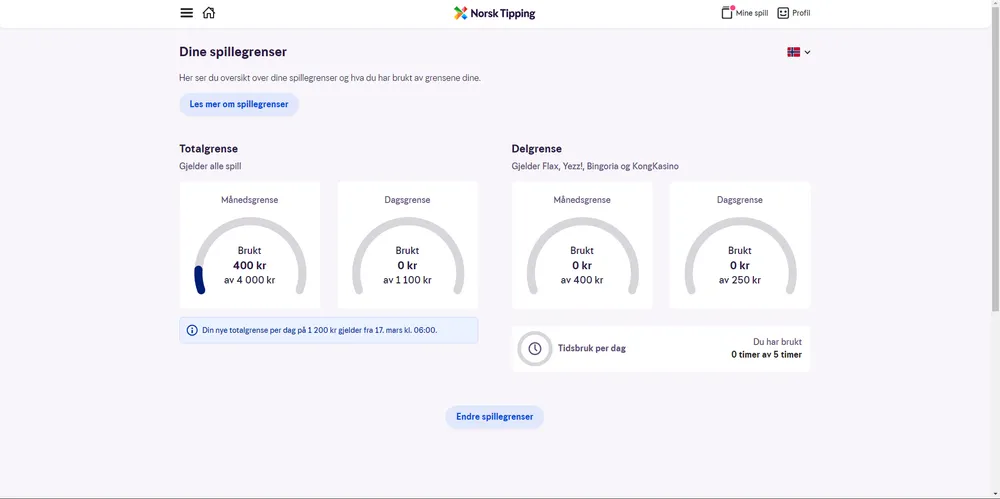Screen dimensions: 1000x499
Task: Click Les mer om spillegrenser button
Action: point(239,104)
